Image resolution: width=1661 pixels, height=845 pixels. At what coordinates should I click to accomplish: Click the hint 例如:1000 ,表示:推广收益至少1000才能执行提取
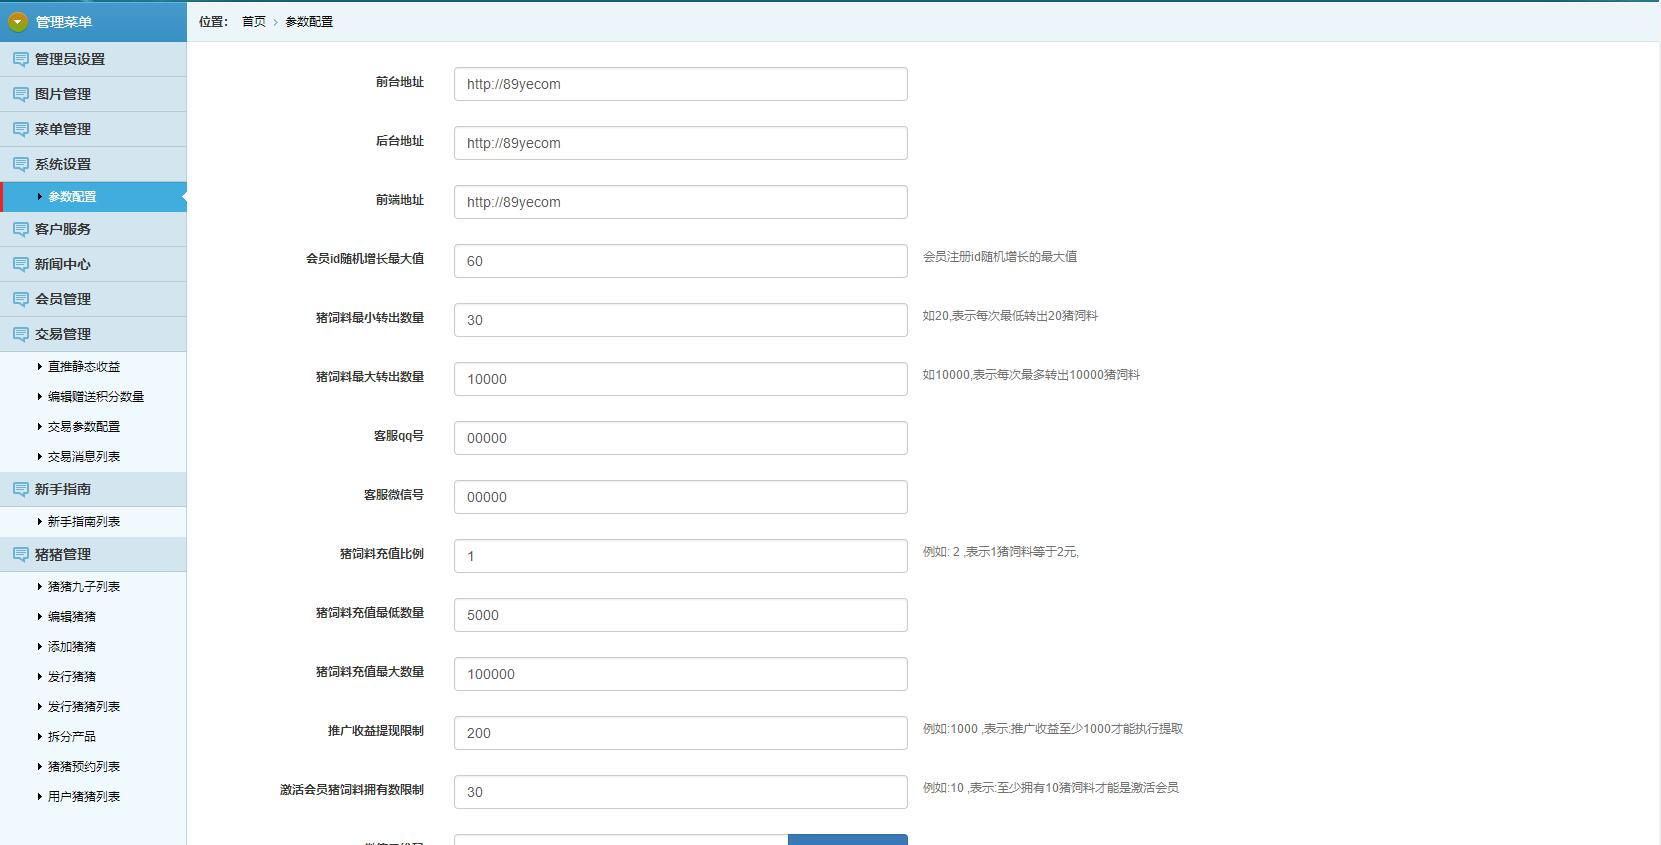click(1053, 729)
